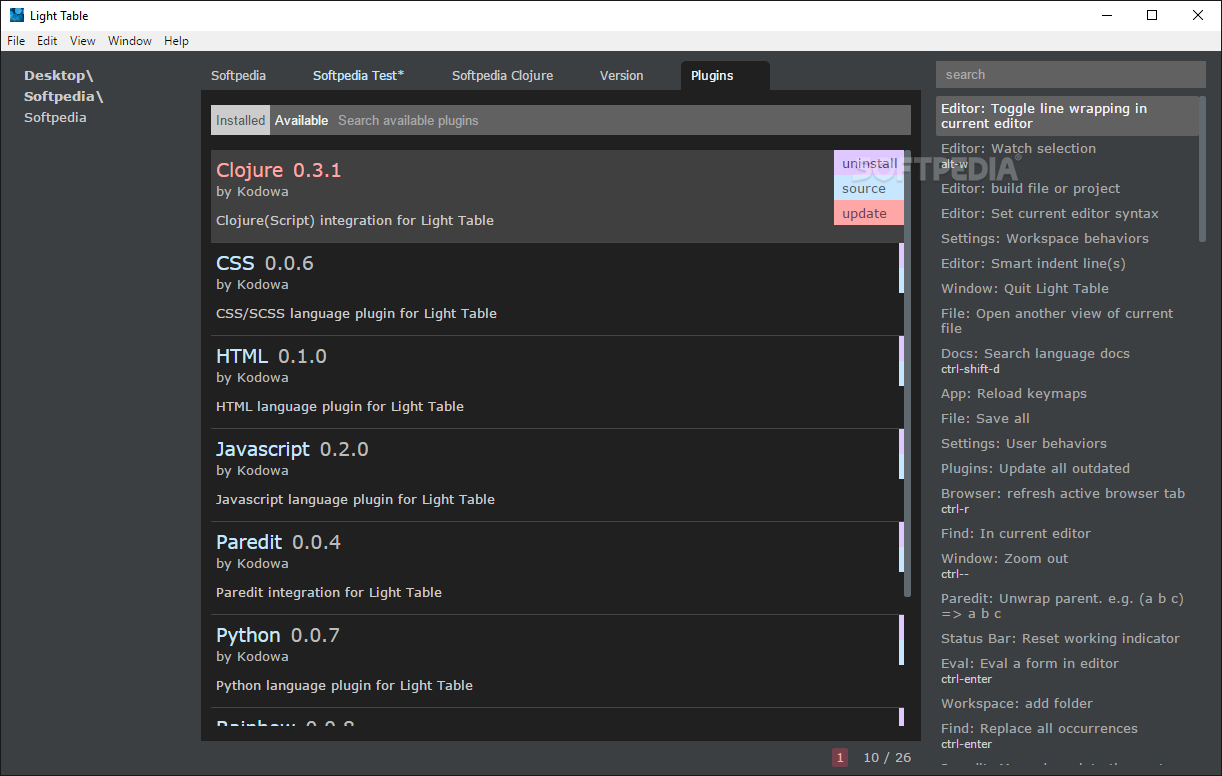This screenshot has height=776, width=1222.
Task: Run Editor: Smart indent line(s)
Action: (x=1068, y=263)
